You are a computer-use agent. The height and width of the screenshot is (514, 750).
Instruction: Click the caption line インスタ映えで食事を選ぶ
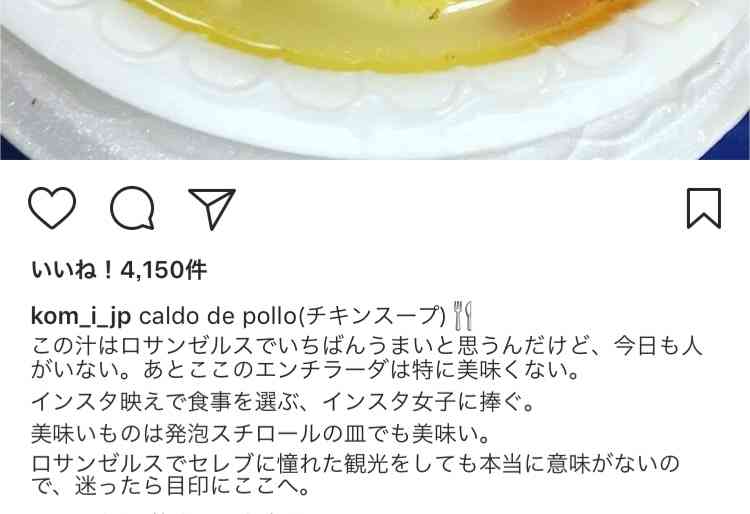coord(283,402)
